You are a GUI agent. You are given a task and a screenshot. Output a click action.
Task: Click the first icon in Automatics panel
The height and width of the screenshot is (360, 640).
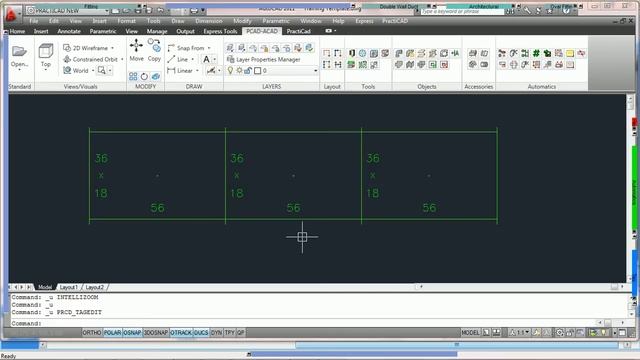click(502, 53)
